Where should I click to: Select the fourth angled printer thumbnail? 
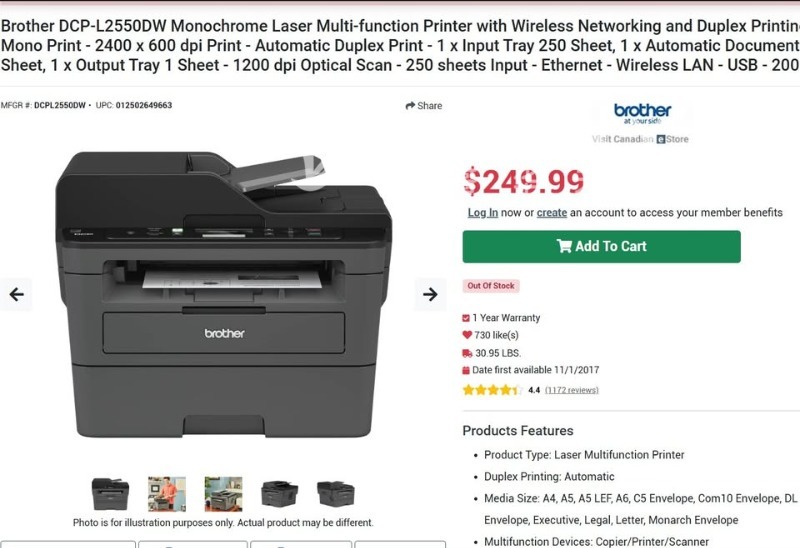coord(280,494)
